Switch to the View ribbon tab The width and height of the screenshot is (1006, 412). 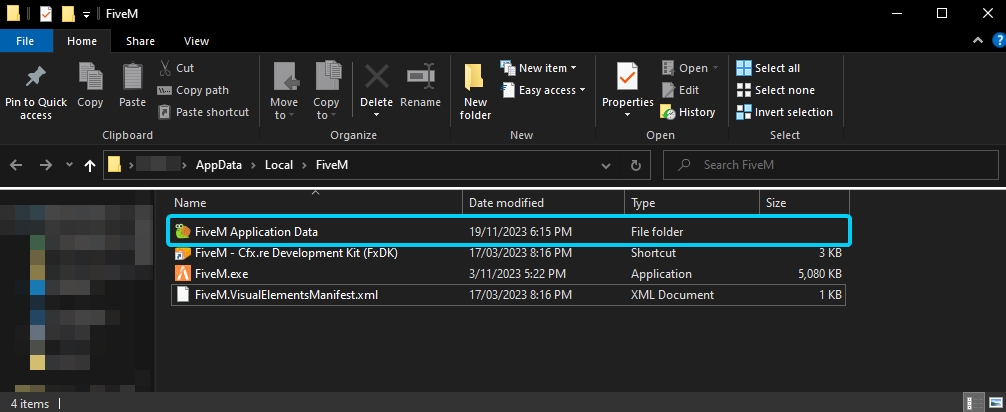point(196,41)
